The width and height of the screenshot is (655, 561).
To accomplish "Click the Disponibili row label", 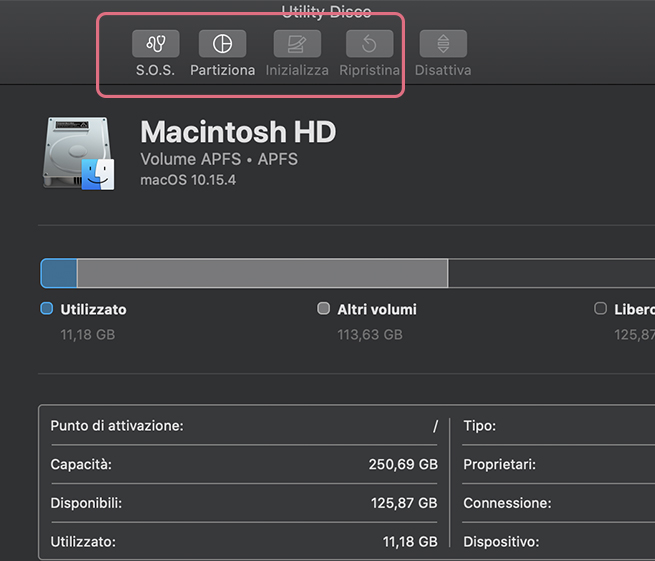I will point(86,503).
